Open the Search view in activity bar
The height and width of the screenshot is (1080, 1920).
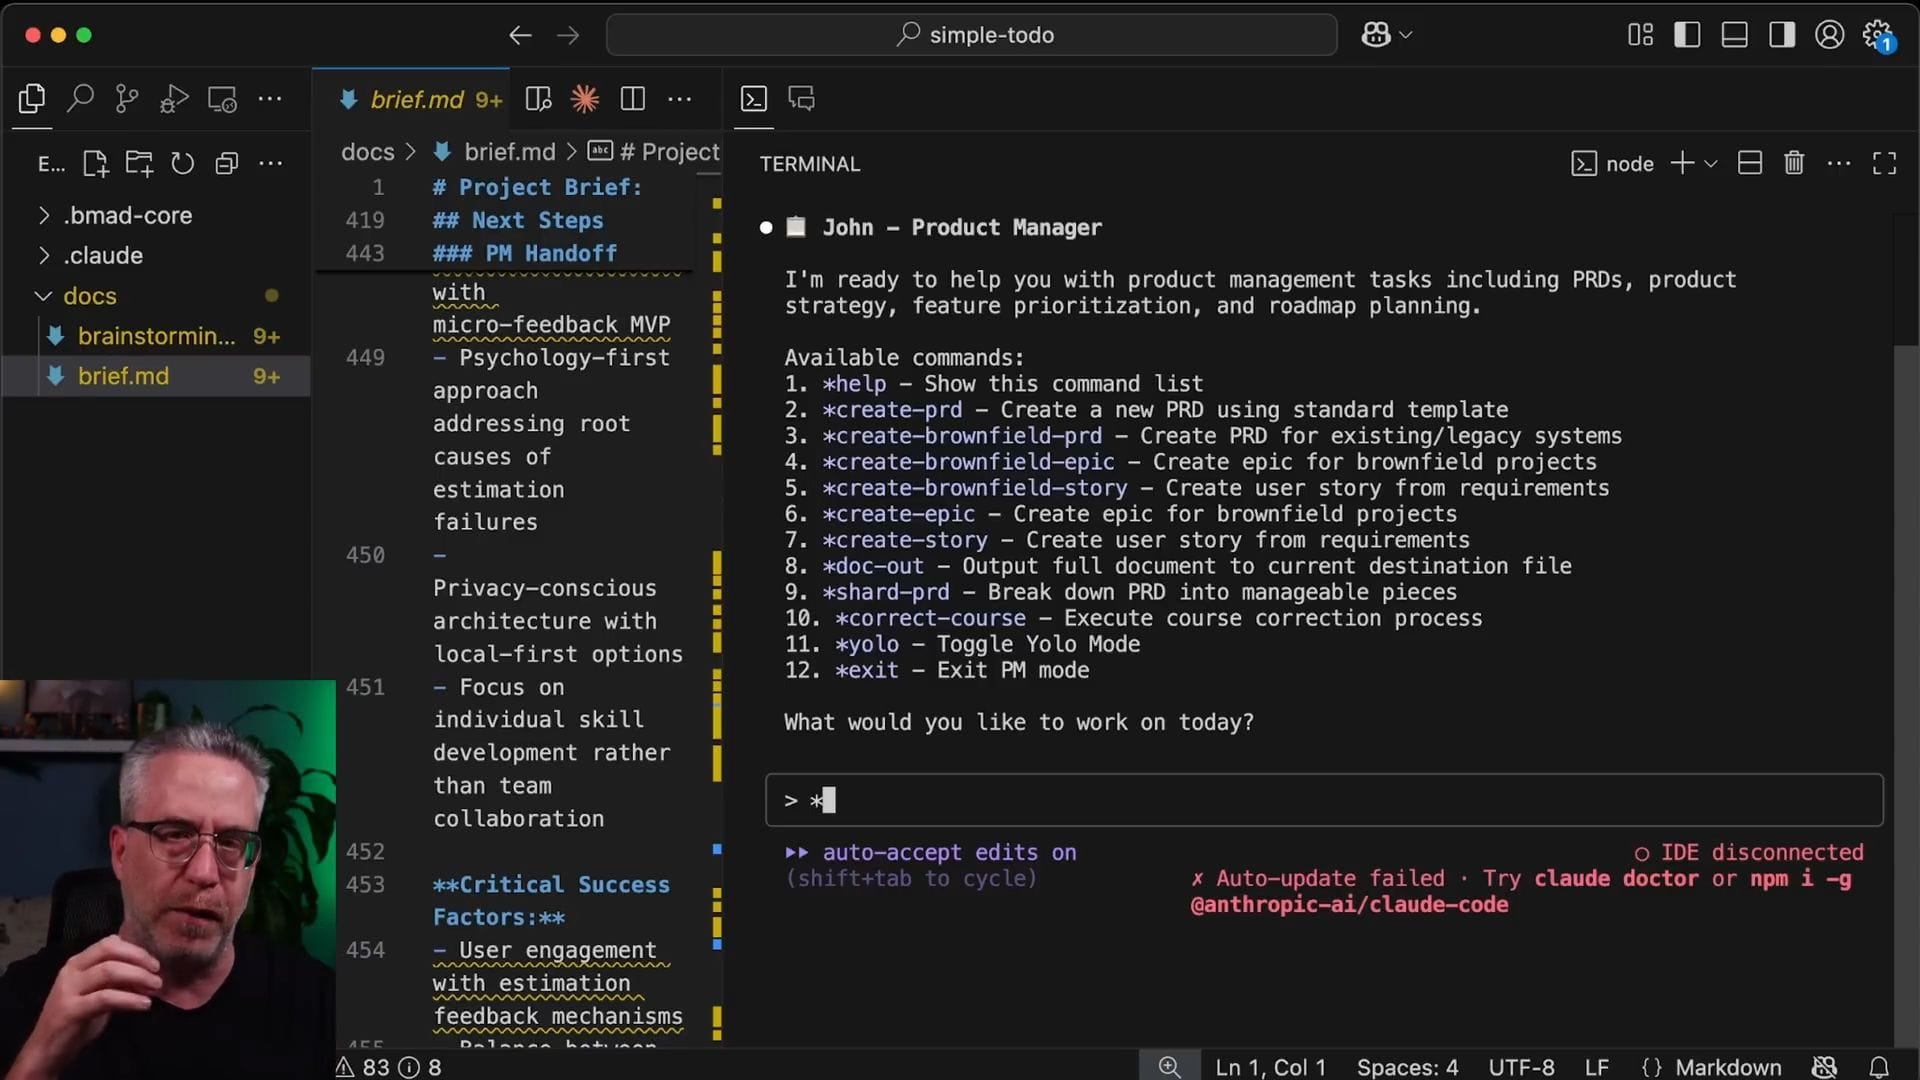[80, 98]
